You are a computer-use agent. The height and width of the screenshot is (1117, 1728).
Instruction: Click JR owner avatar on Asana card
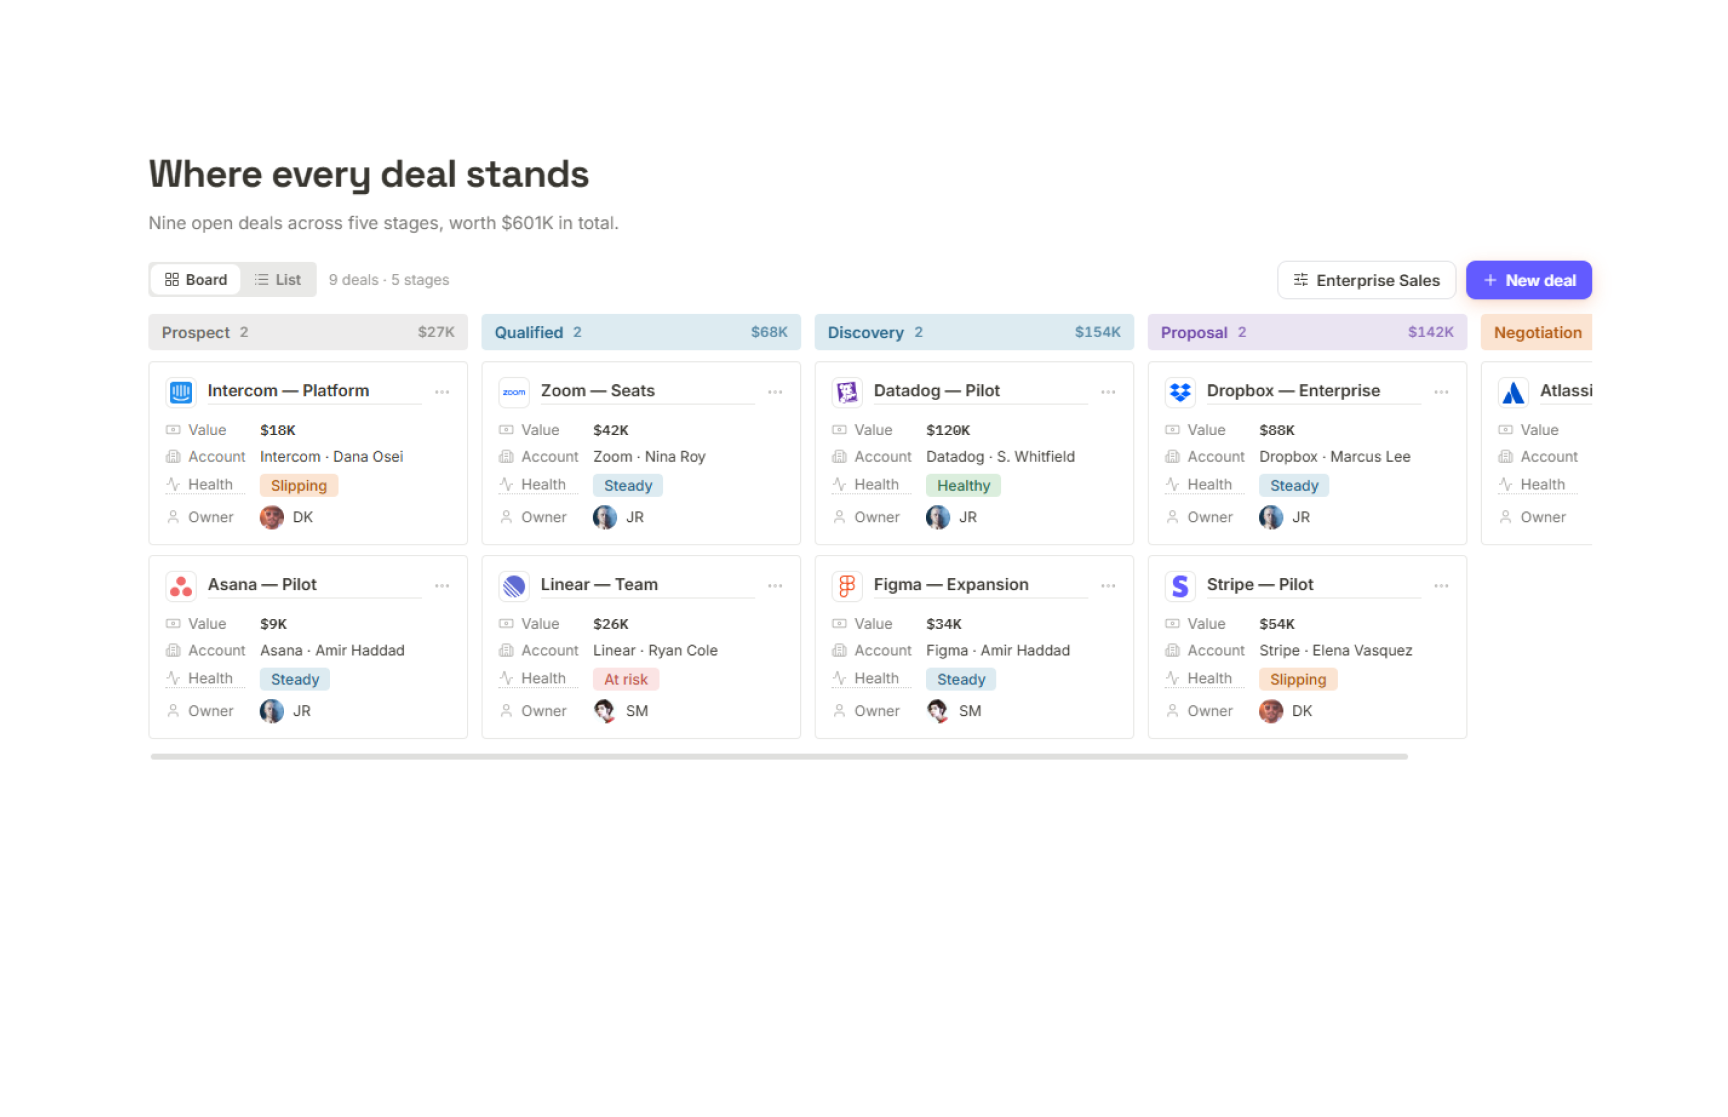[271, 711]
